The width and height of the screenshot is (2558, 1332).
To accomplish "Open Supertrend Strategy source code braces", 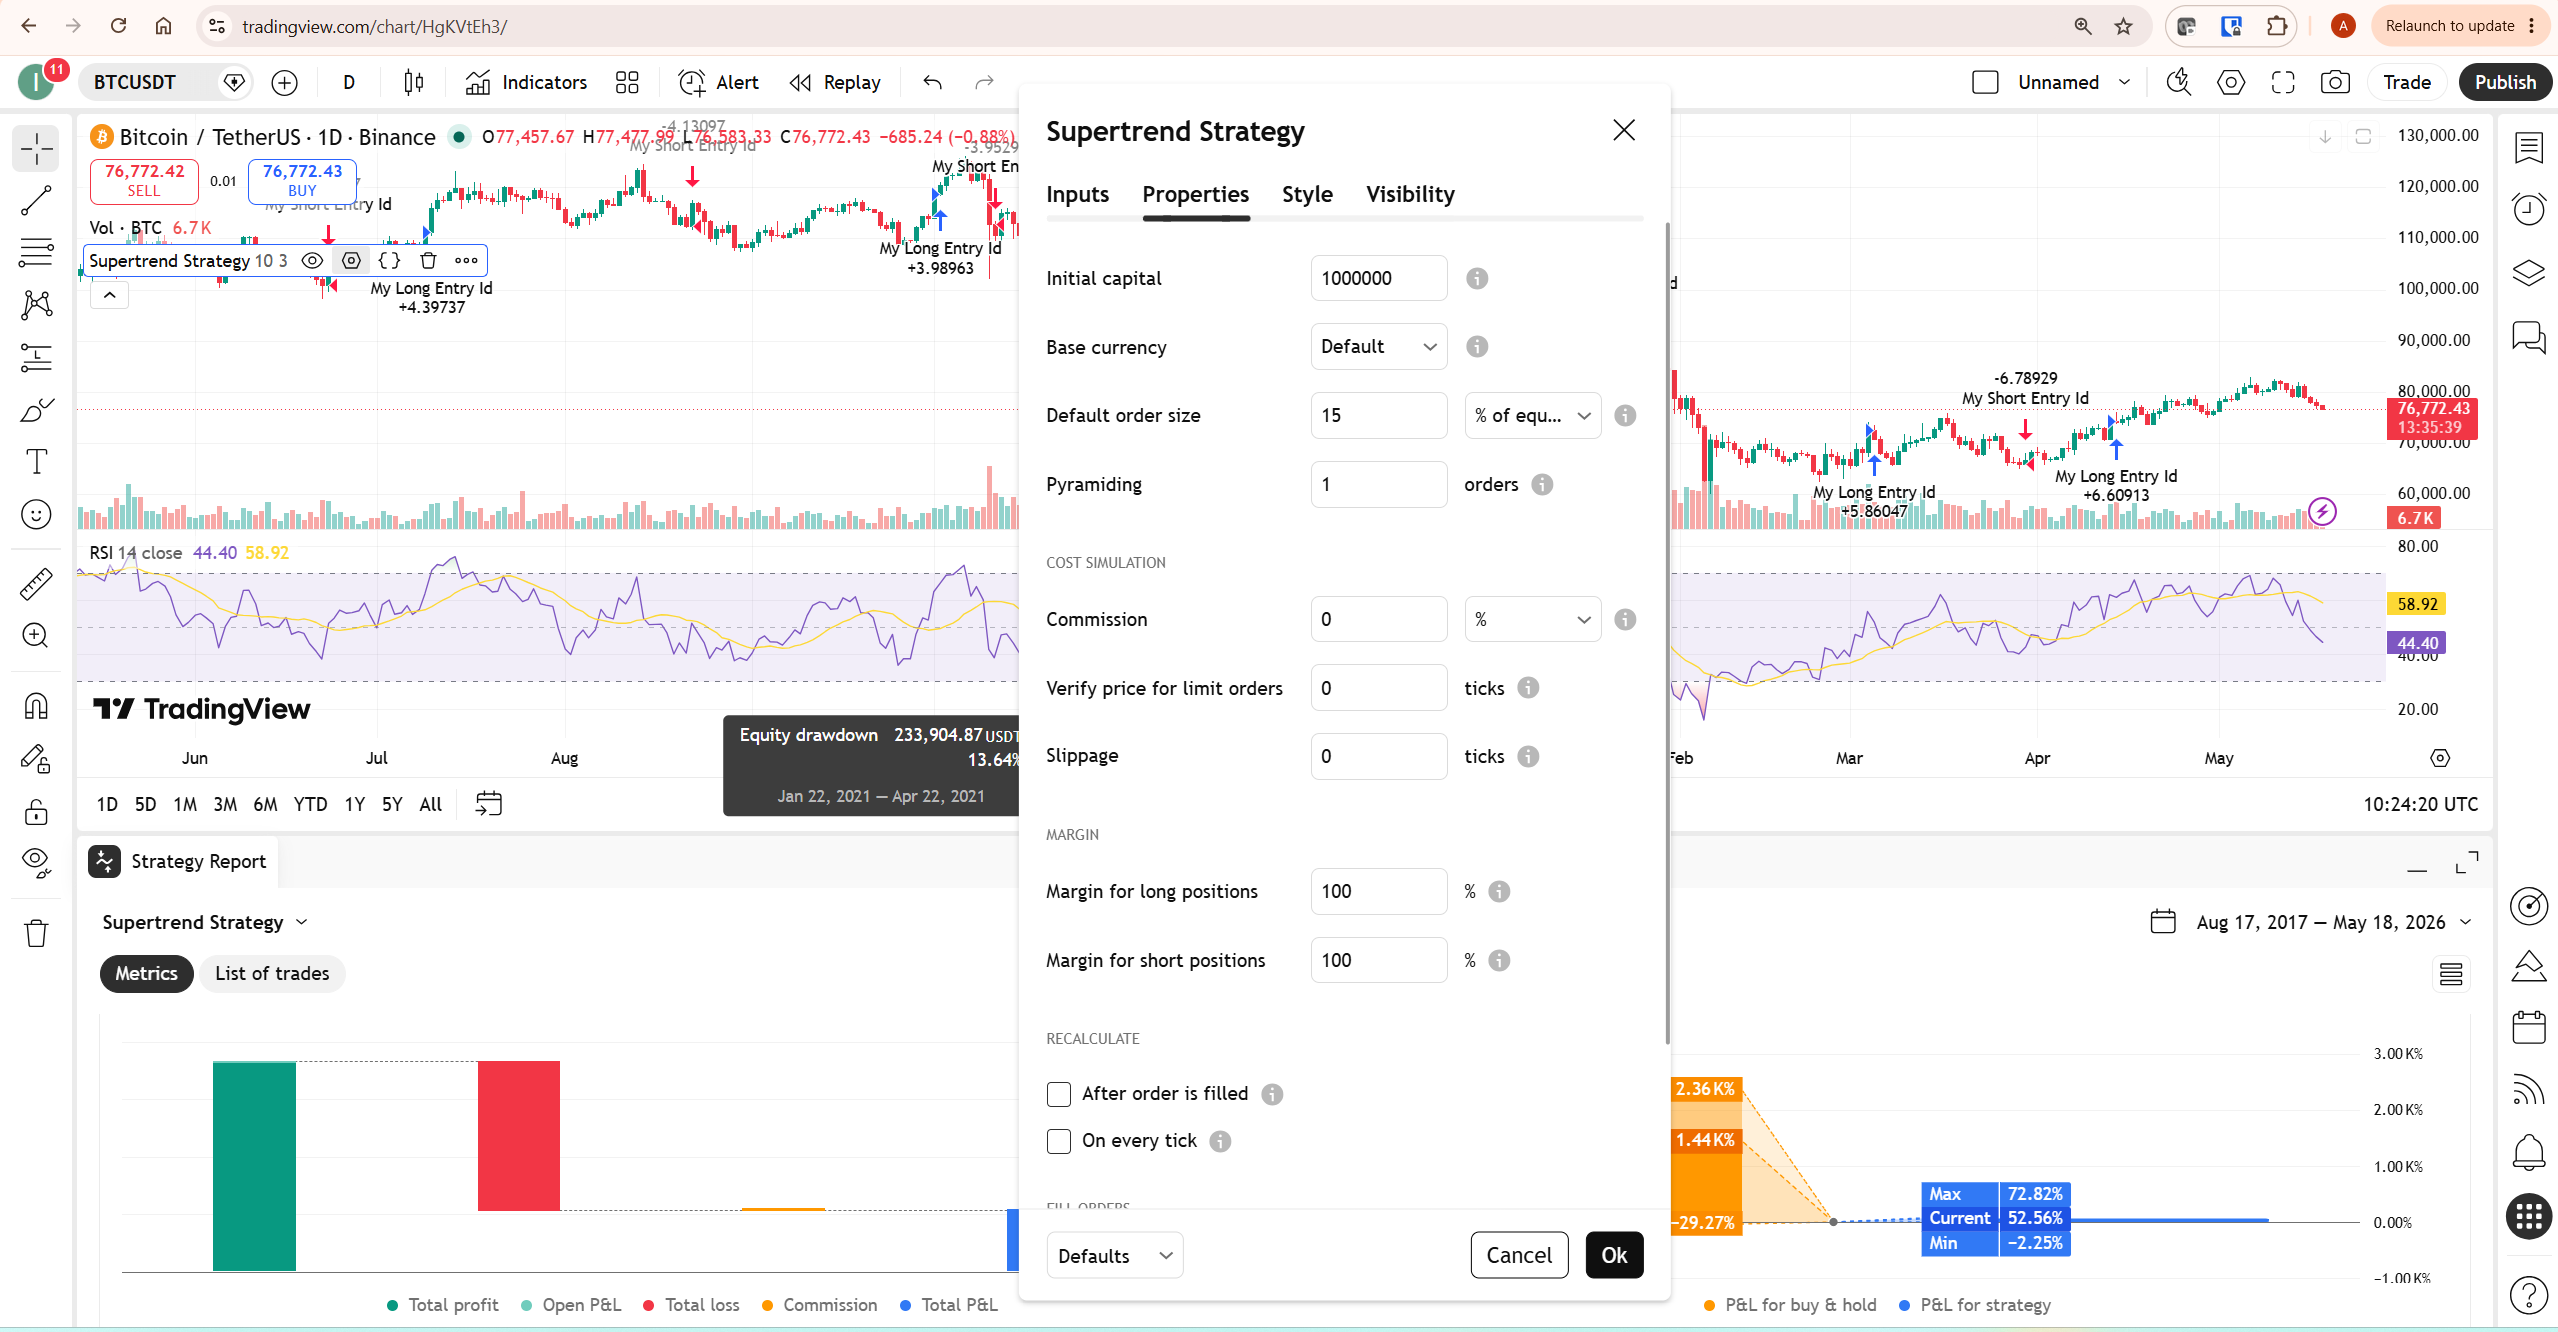I will (x=389, y=260).
